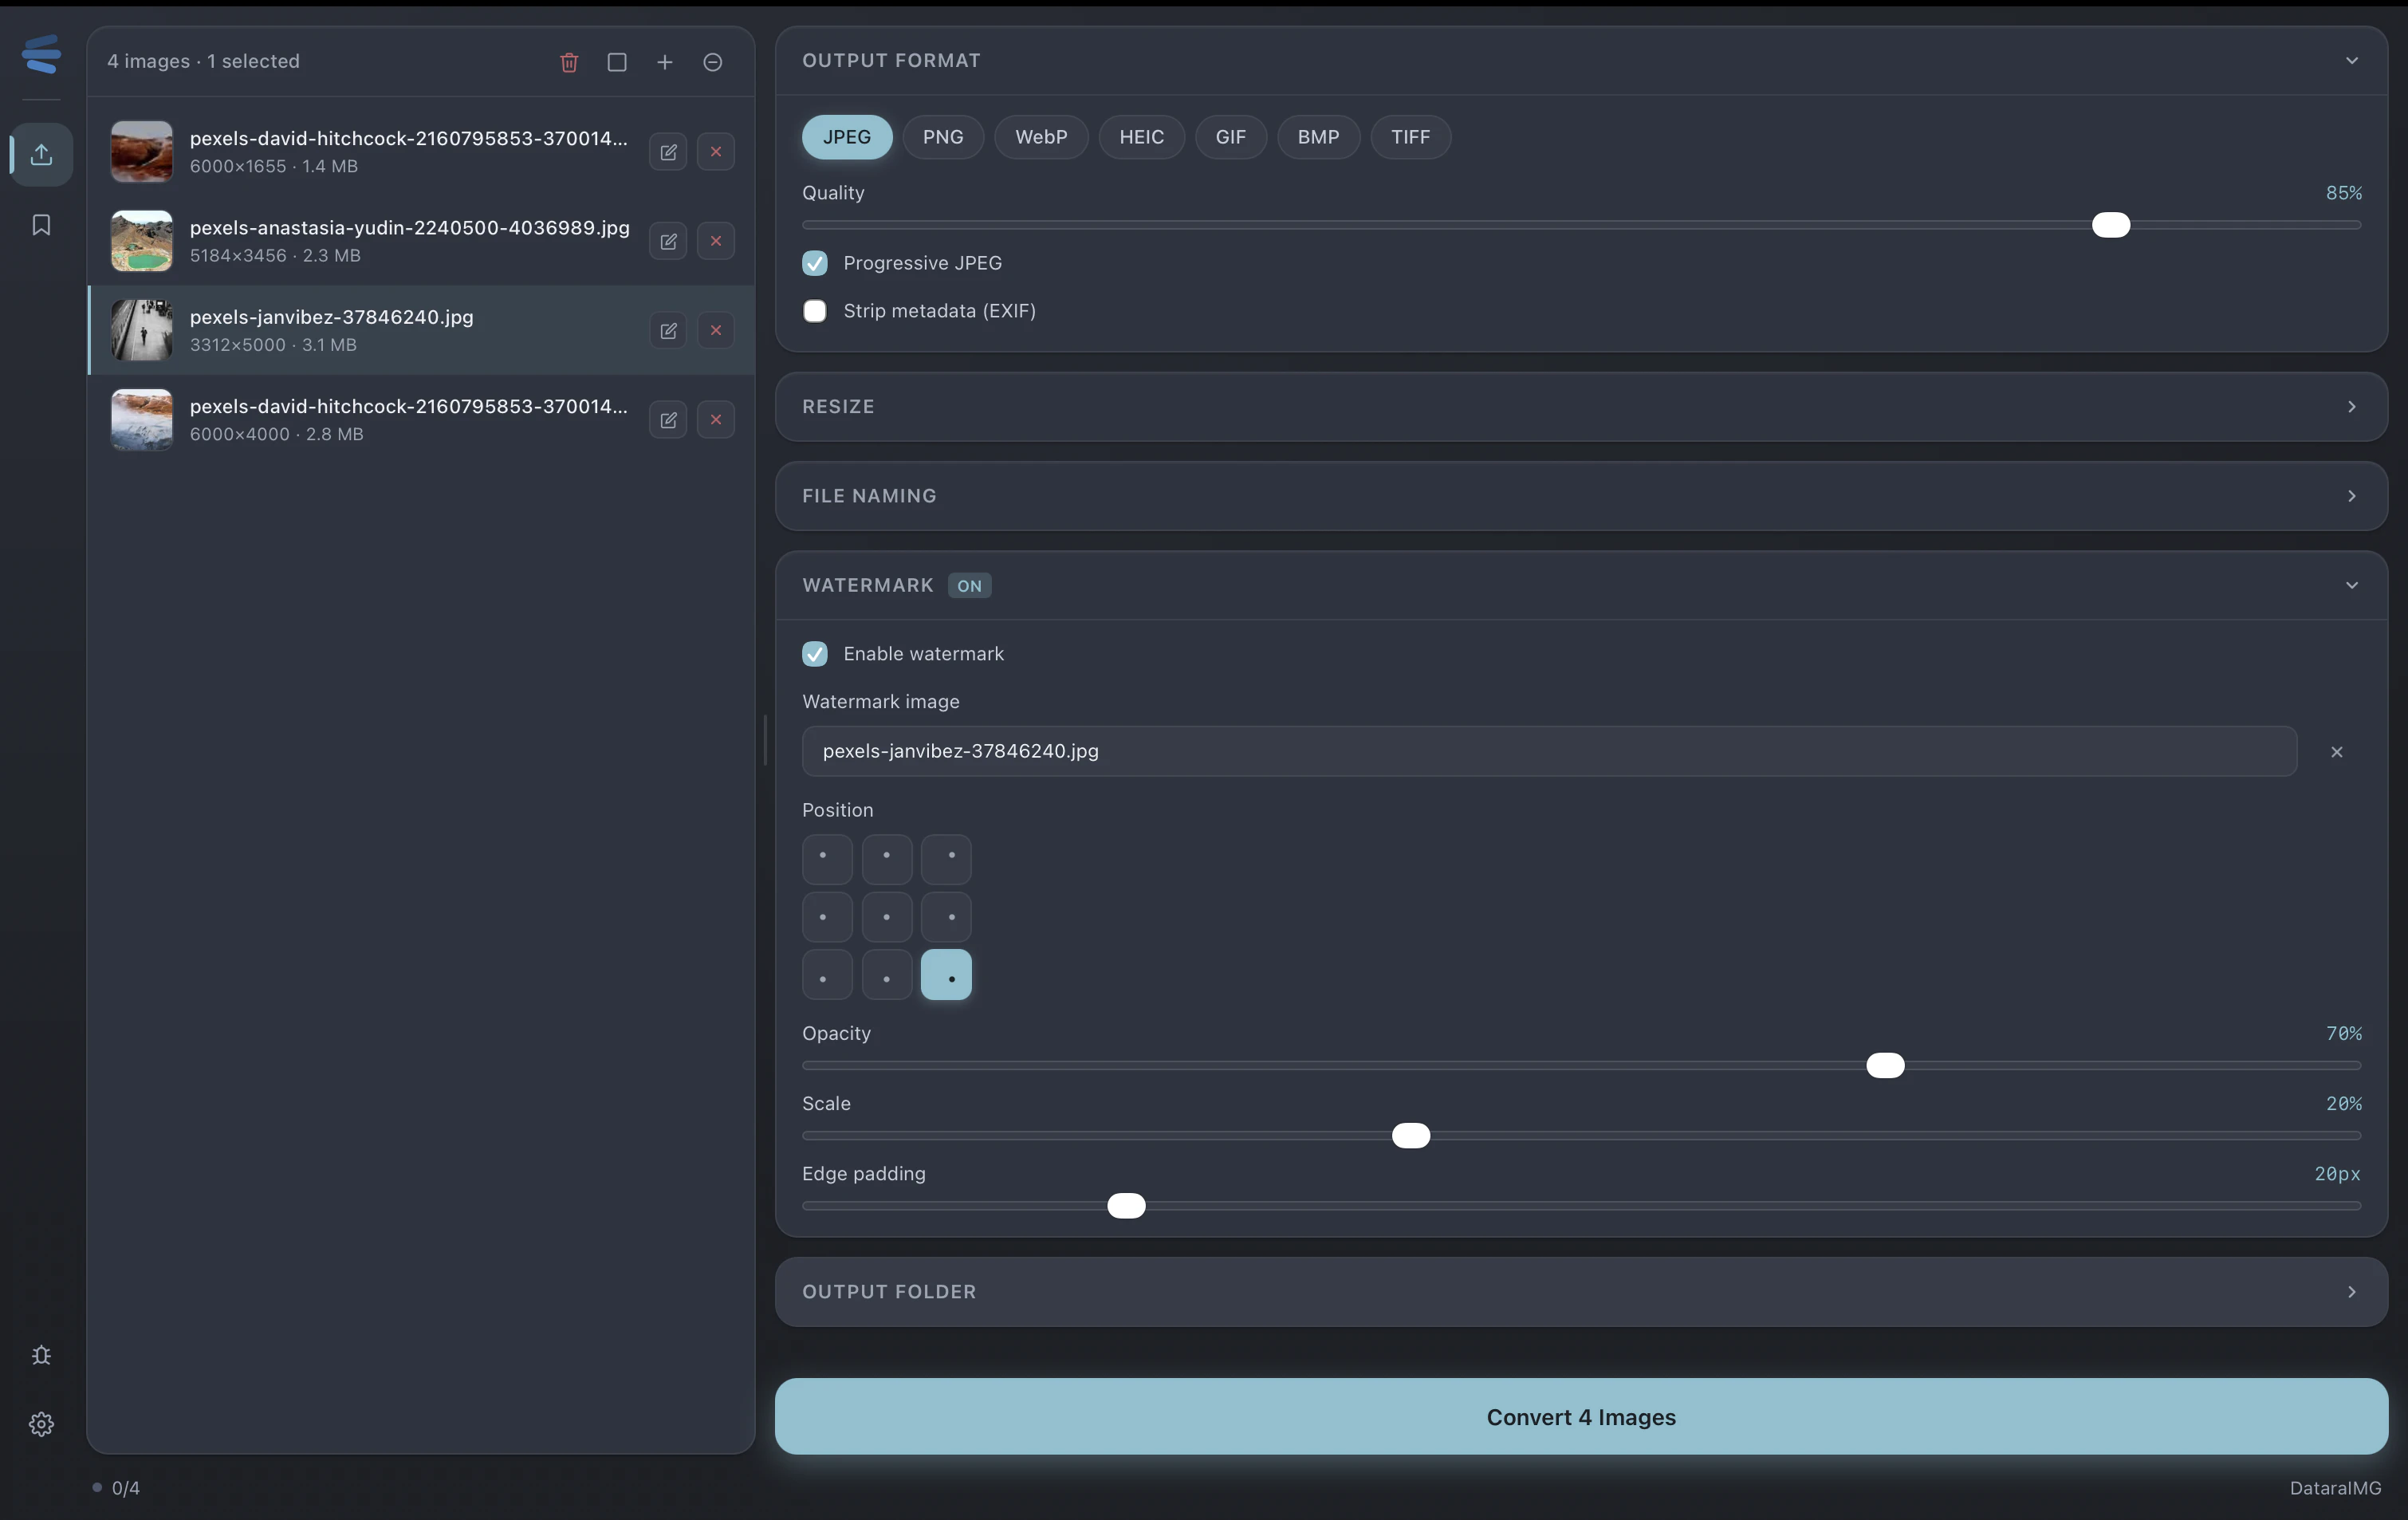Click Convert 4 Images button
Viewport: 2408px width, 1520px height.
click(1581, 1417)
